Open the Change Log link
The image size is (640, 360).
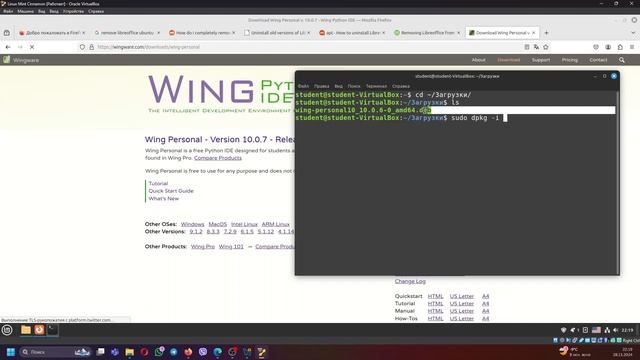click(410, 281)
